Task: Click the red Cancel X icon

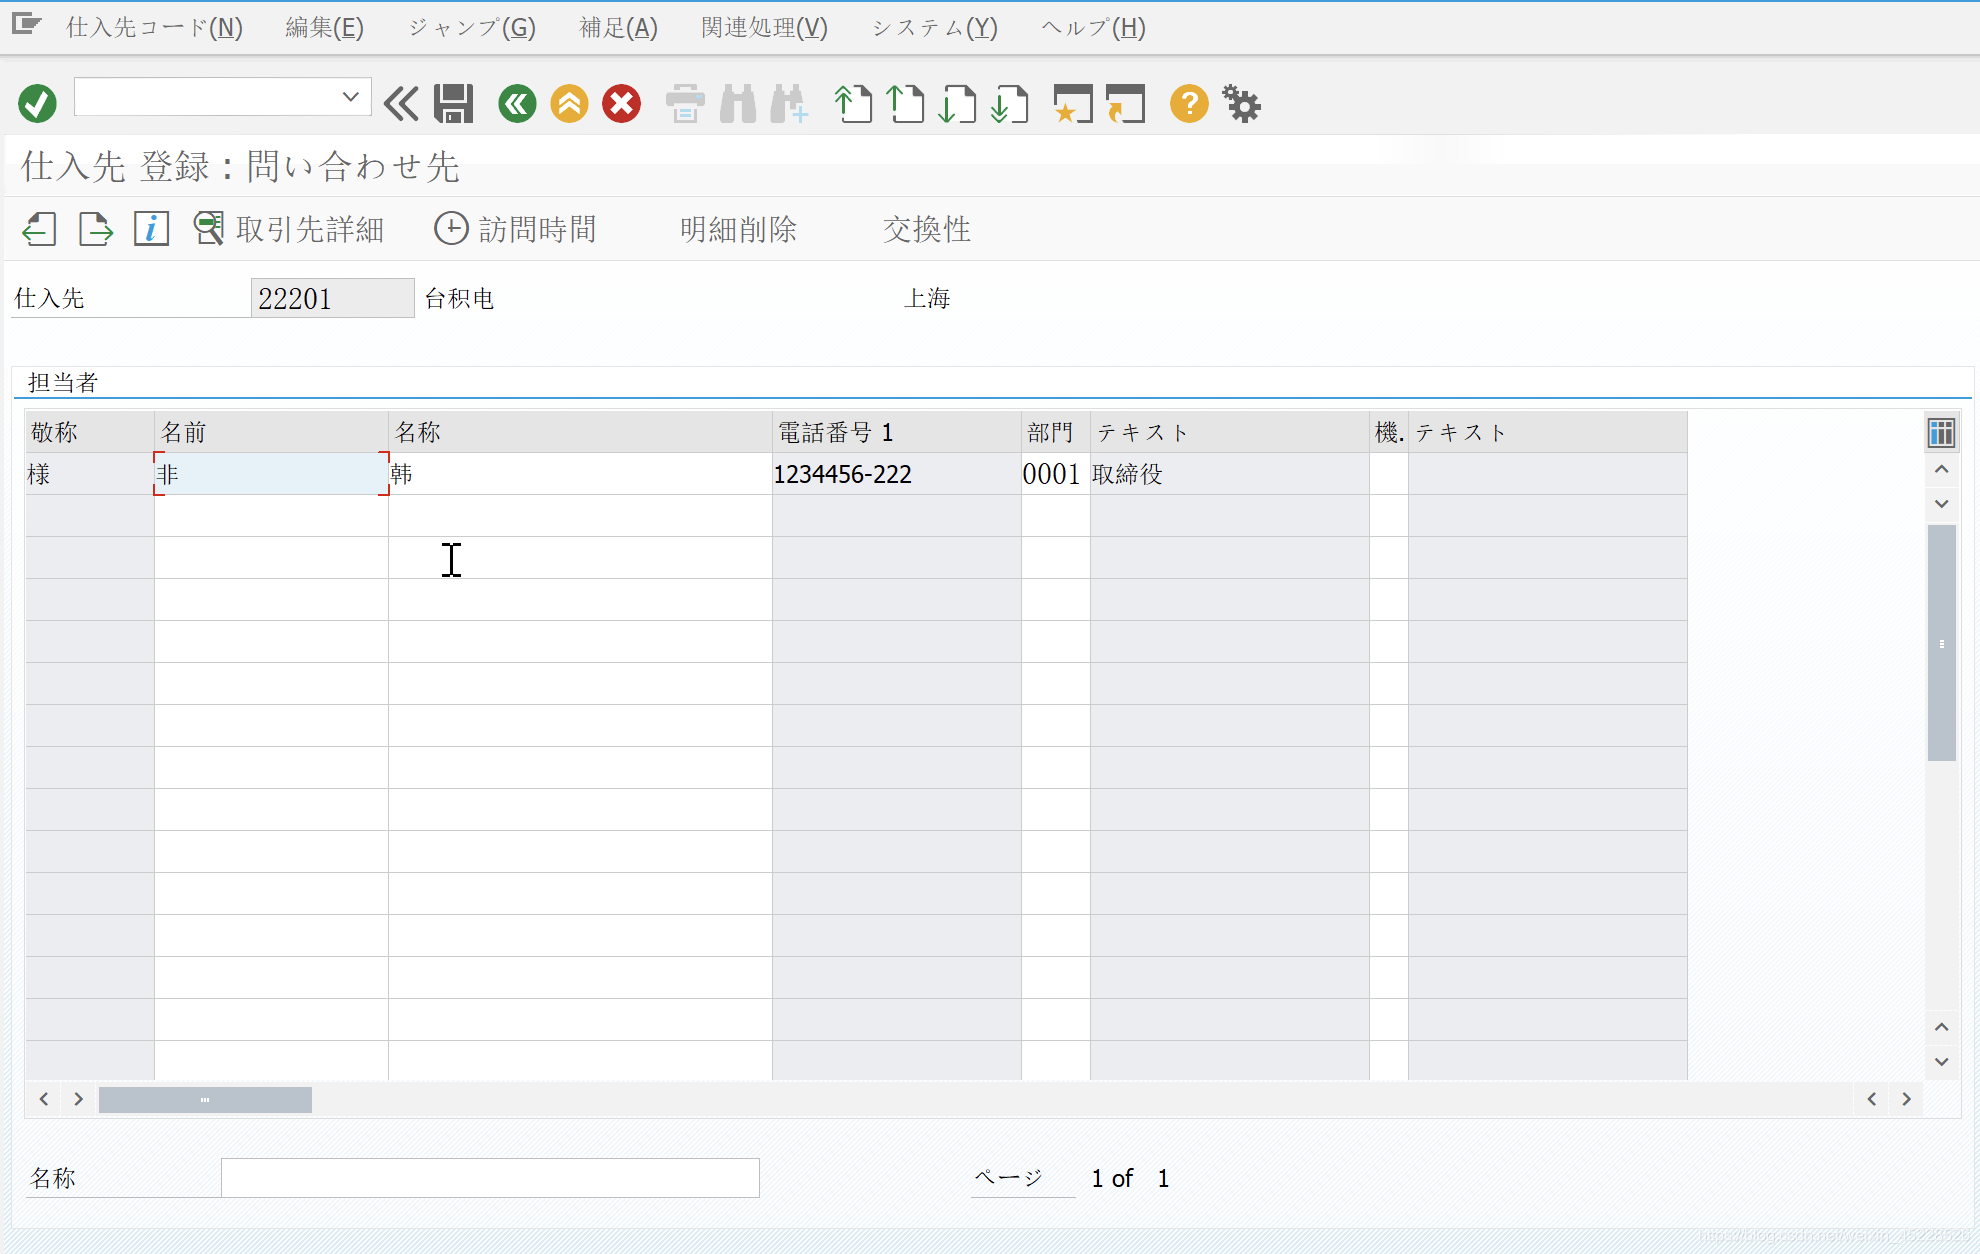Action: click(x=621, y=103)
